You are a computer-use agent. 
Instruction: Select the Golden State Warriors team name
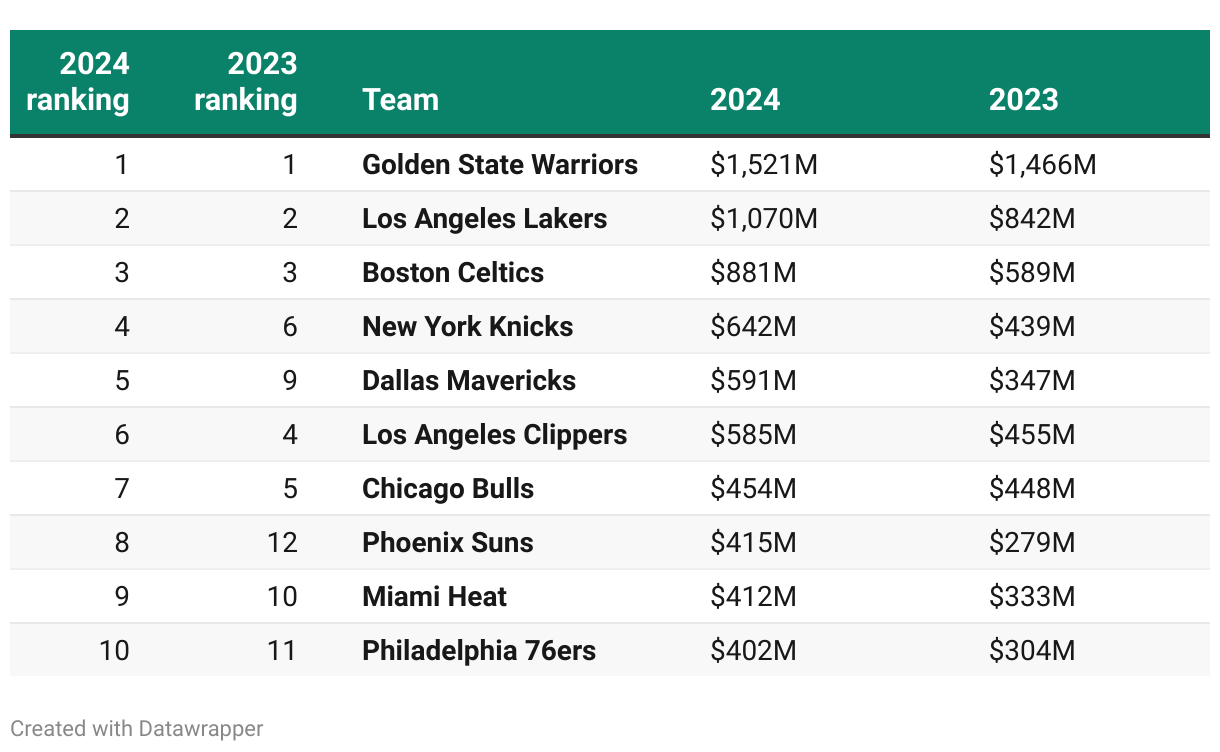[500, 164]
